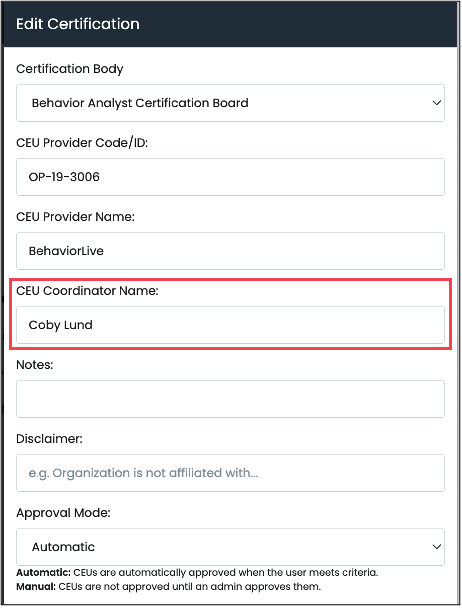462x608 pixels.
Task: Click the Certification Body label
Action: [70, 69]
